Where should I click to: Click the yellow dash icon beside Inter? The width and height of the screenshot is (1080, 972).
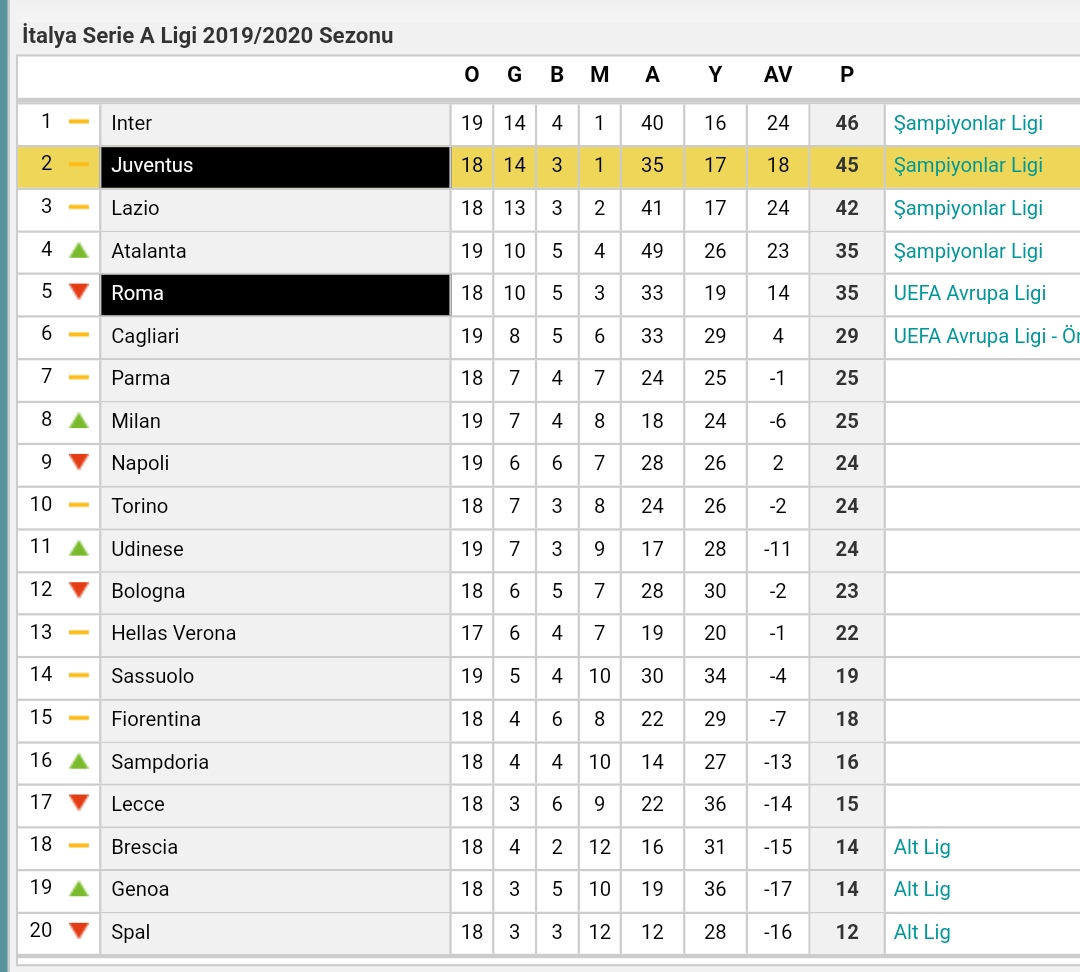pyautogui.click(x=79, y=122)
